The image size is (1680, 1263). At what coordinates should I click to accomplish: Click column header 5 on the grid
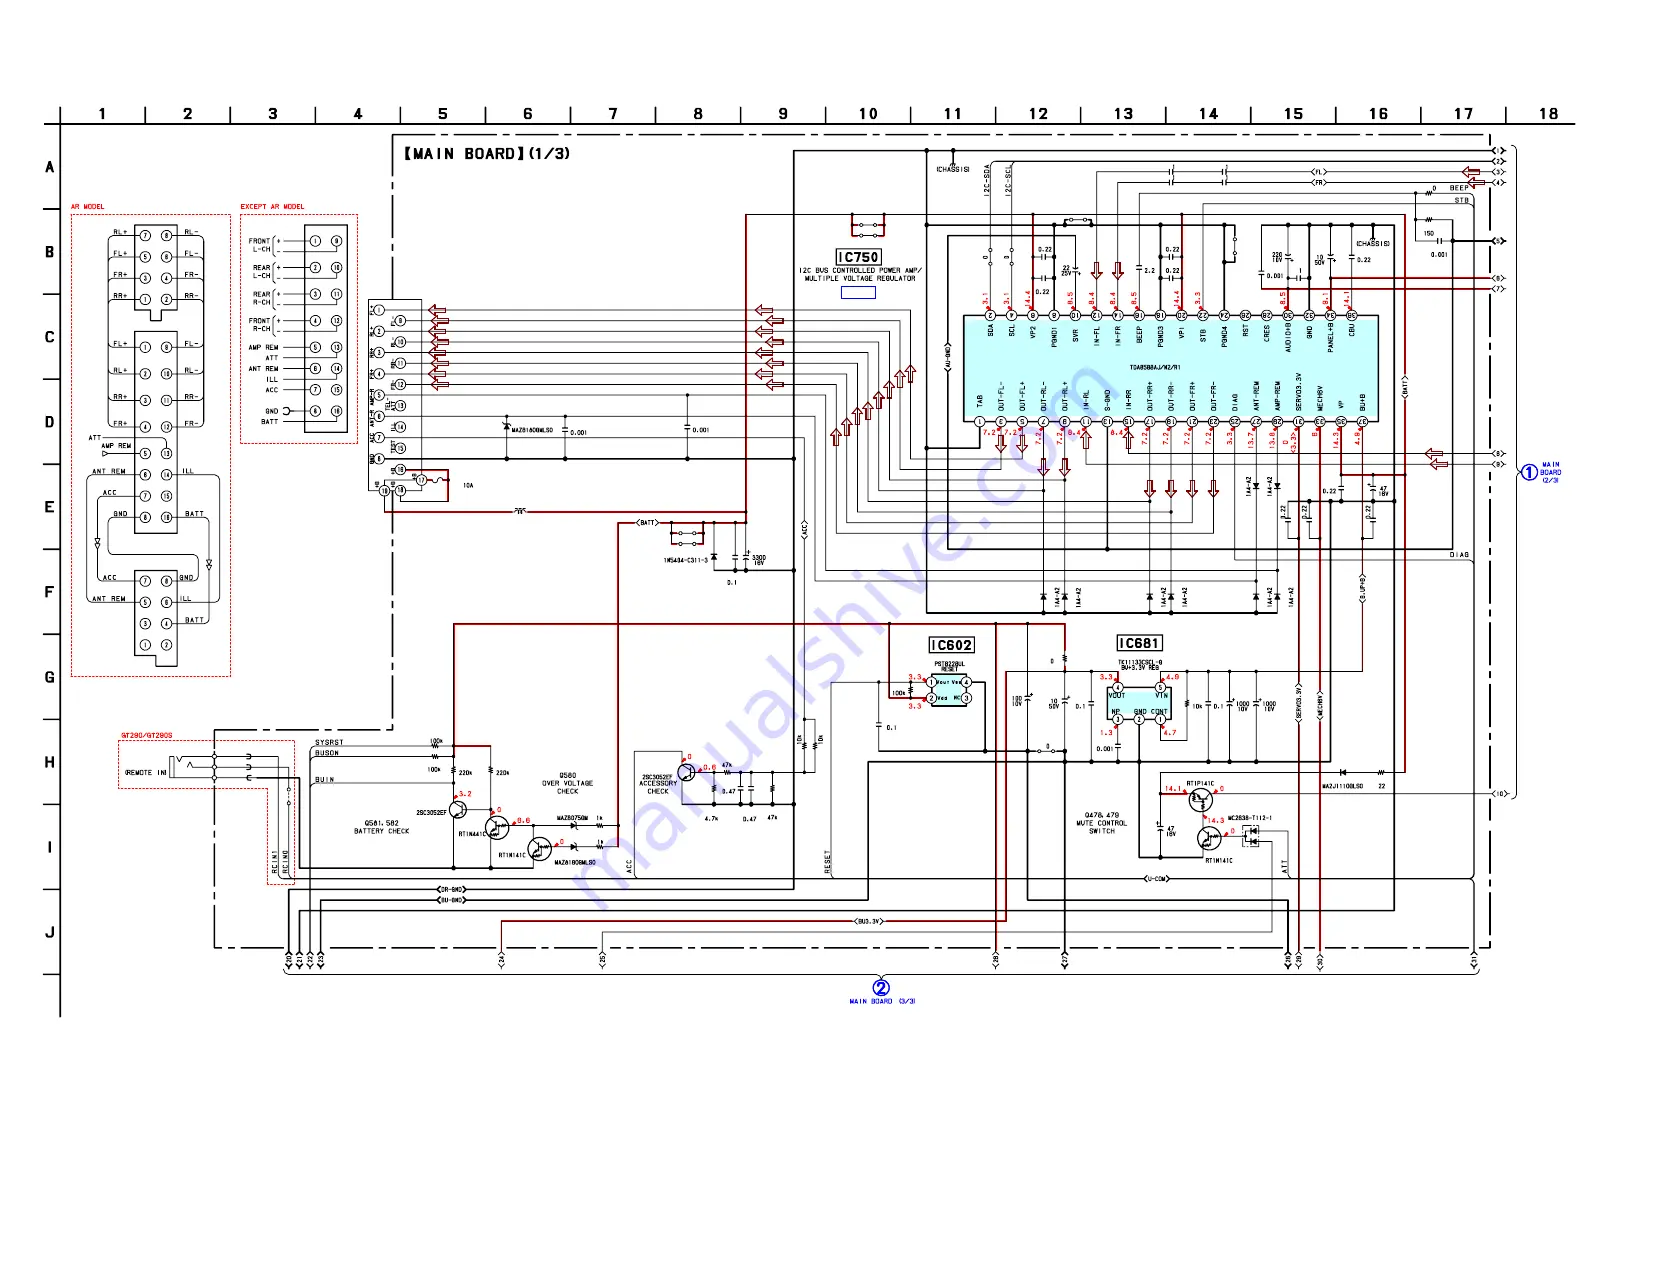coord(443,114)
